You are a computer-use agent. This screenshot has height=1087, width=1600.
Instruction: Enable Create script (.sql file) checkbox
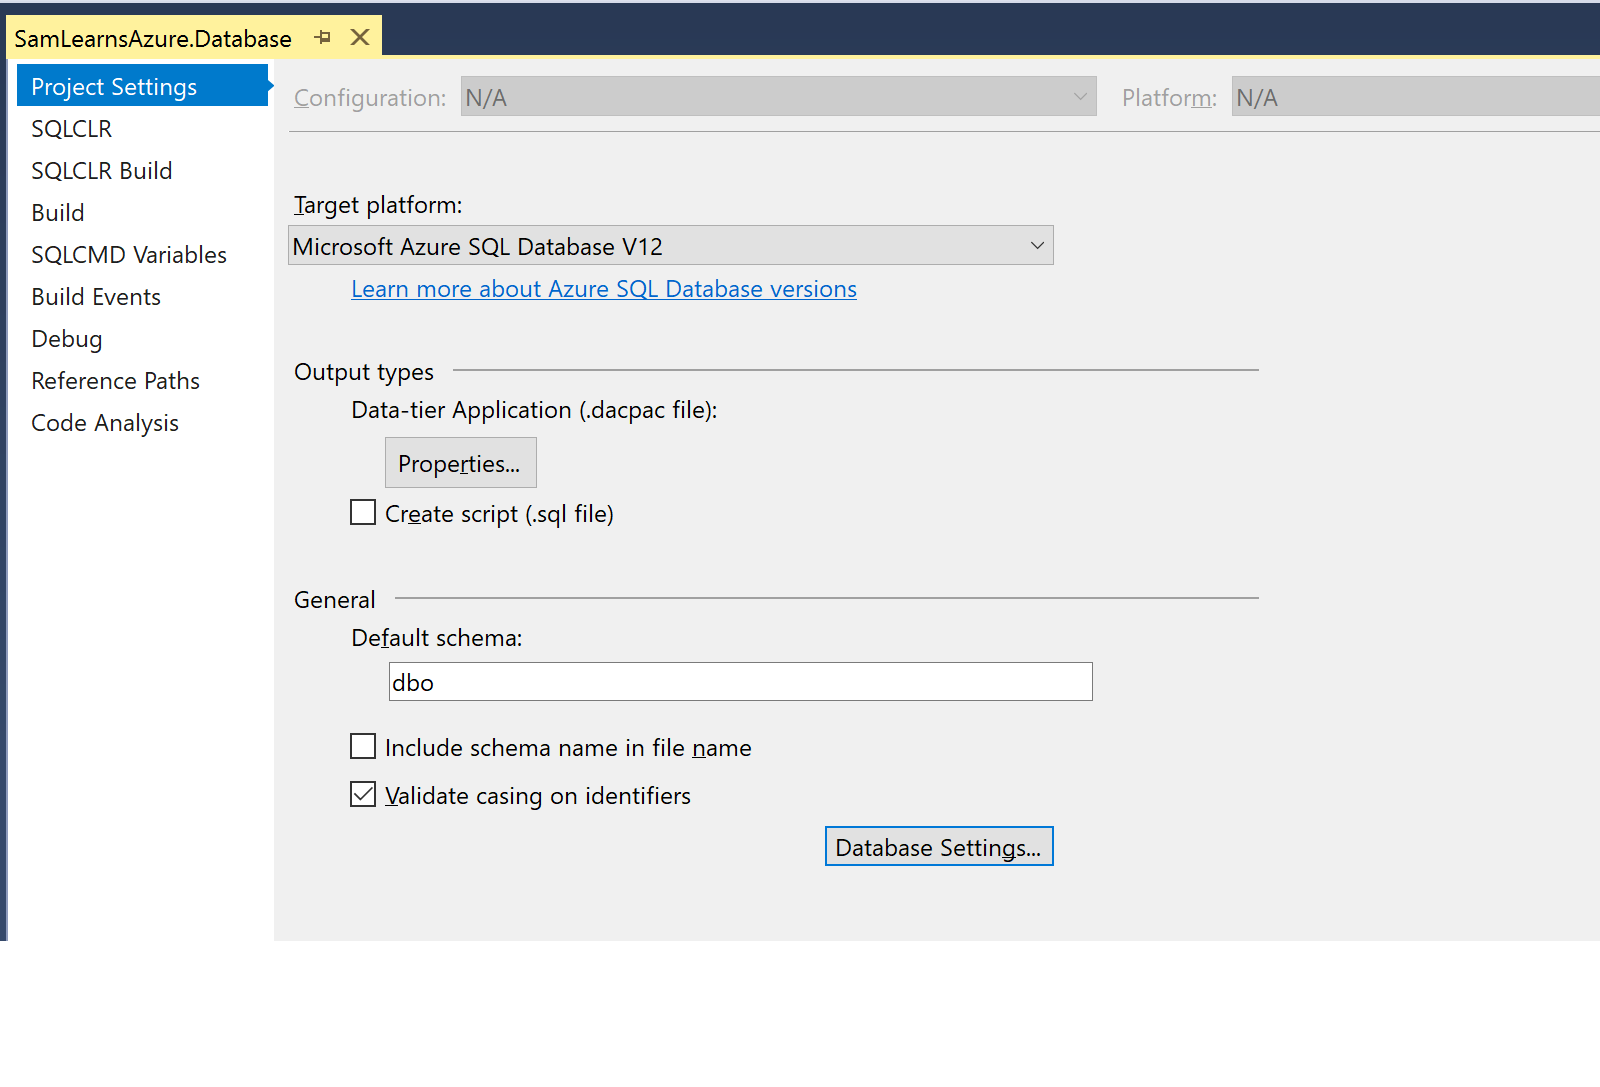pos(363,513)
